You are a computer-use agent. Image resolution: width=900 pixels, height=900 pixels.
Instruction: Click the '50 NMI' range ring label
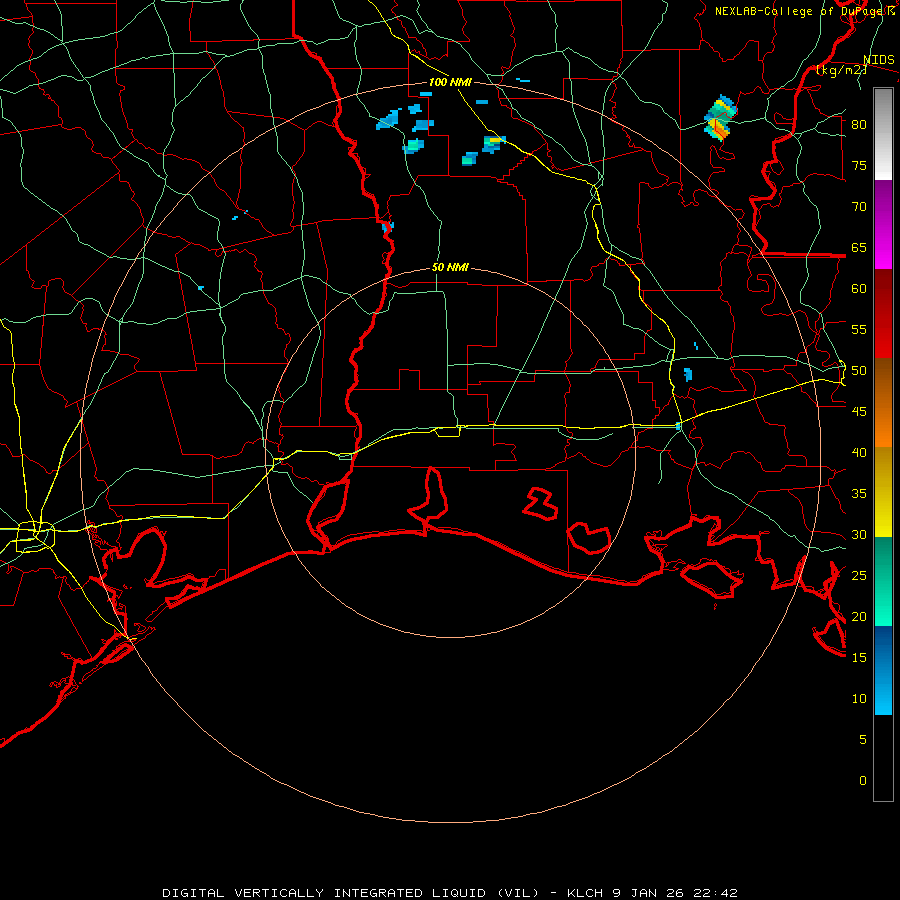click(450, 267)
